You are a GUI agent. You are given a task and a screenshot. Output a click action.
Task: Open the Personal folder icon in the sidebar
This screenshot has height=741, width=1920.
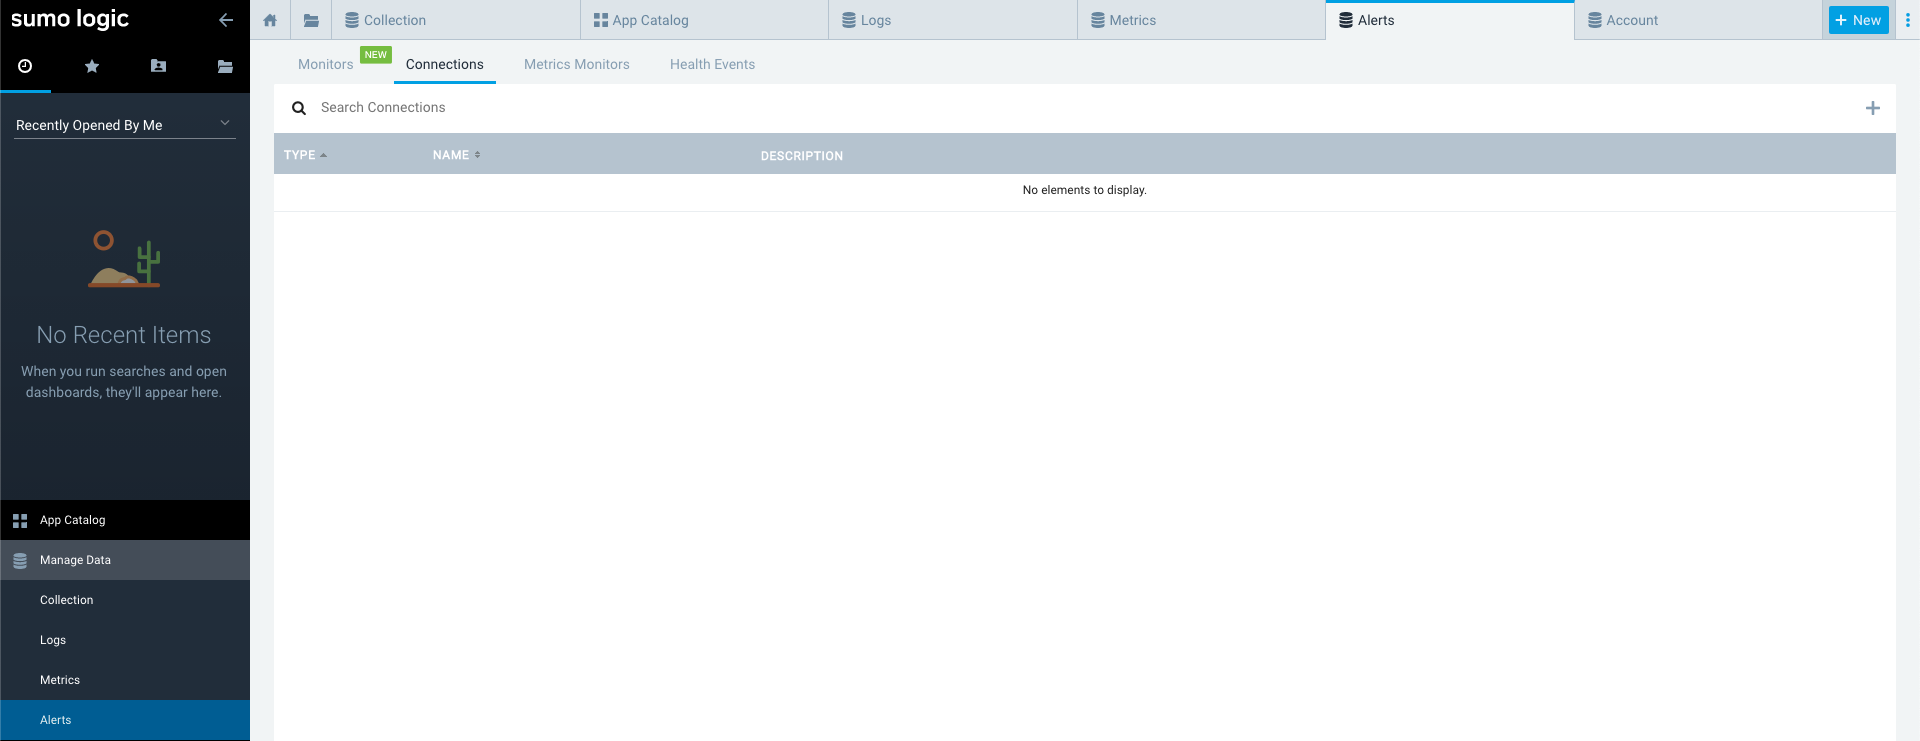click(x=158, y=66)
